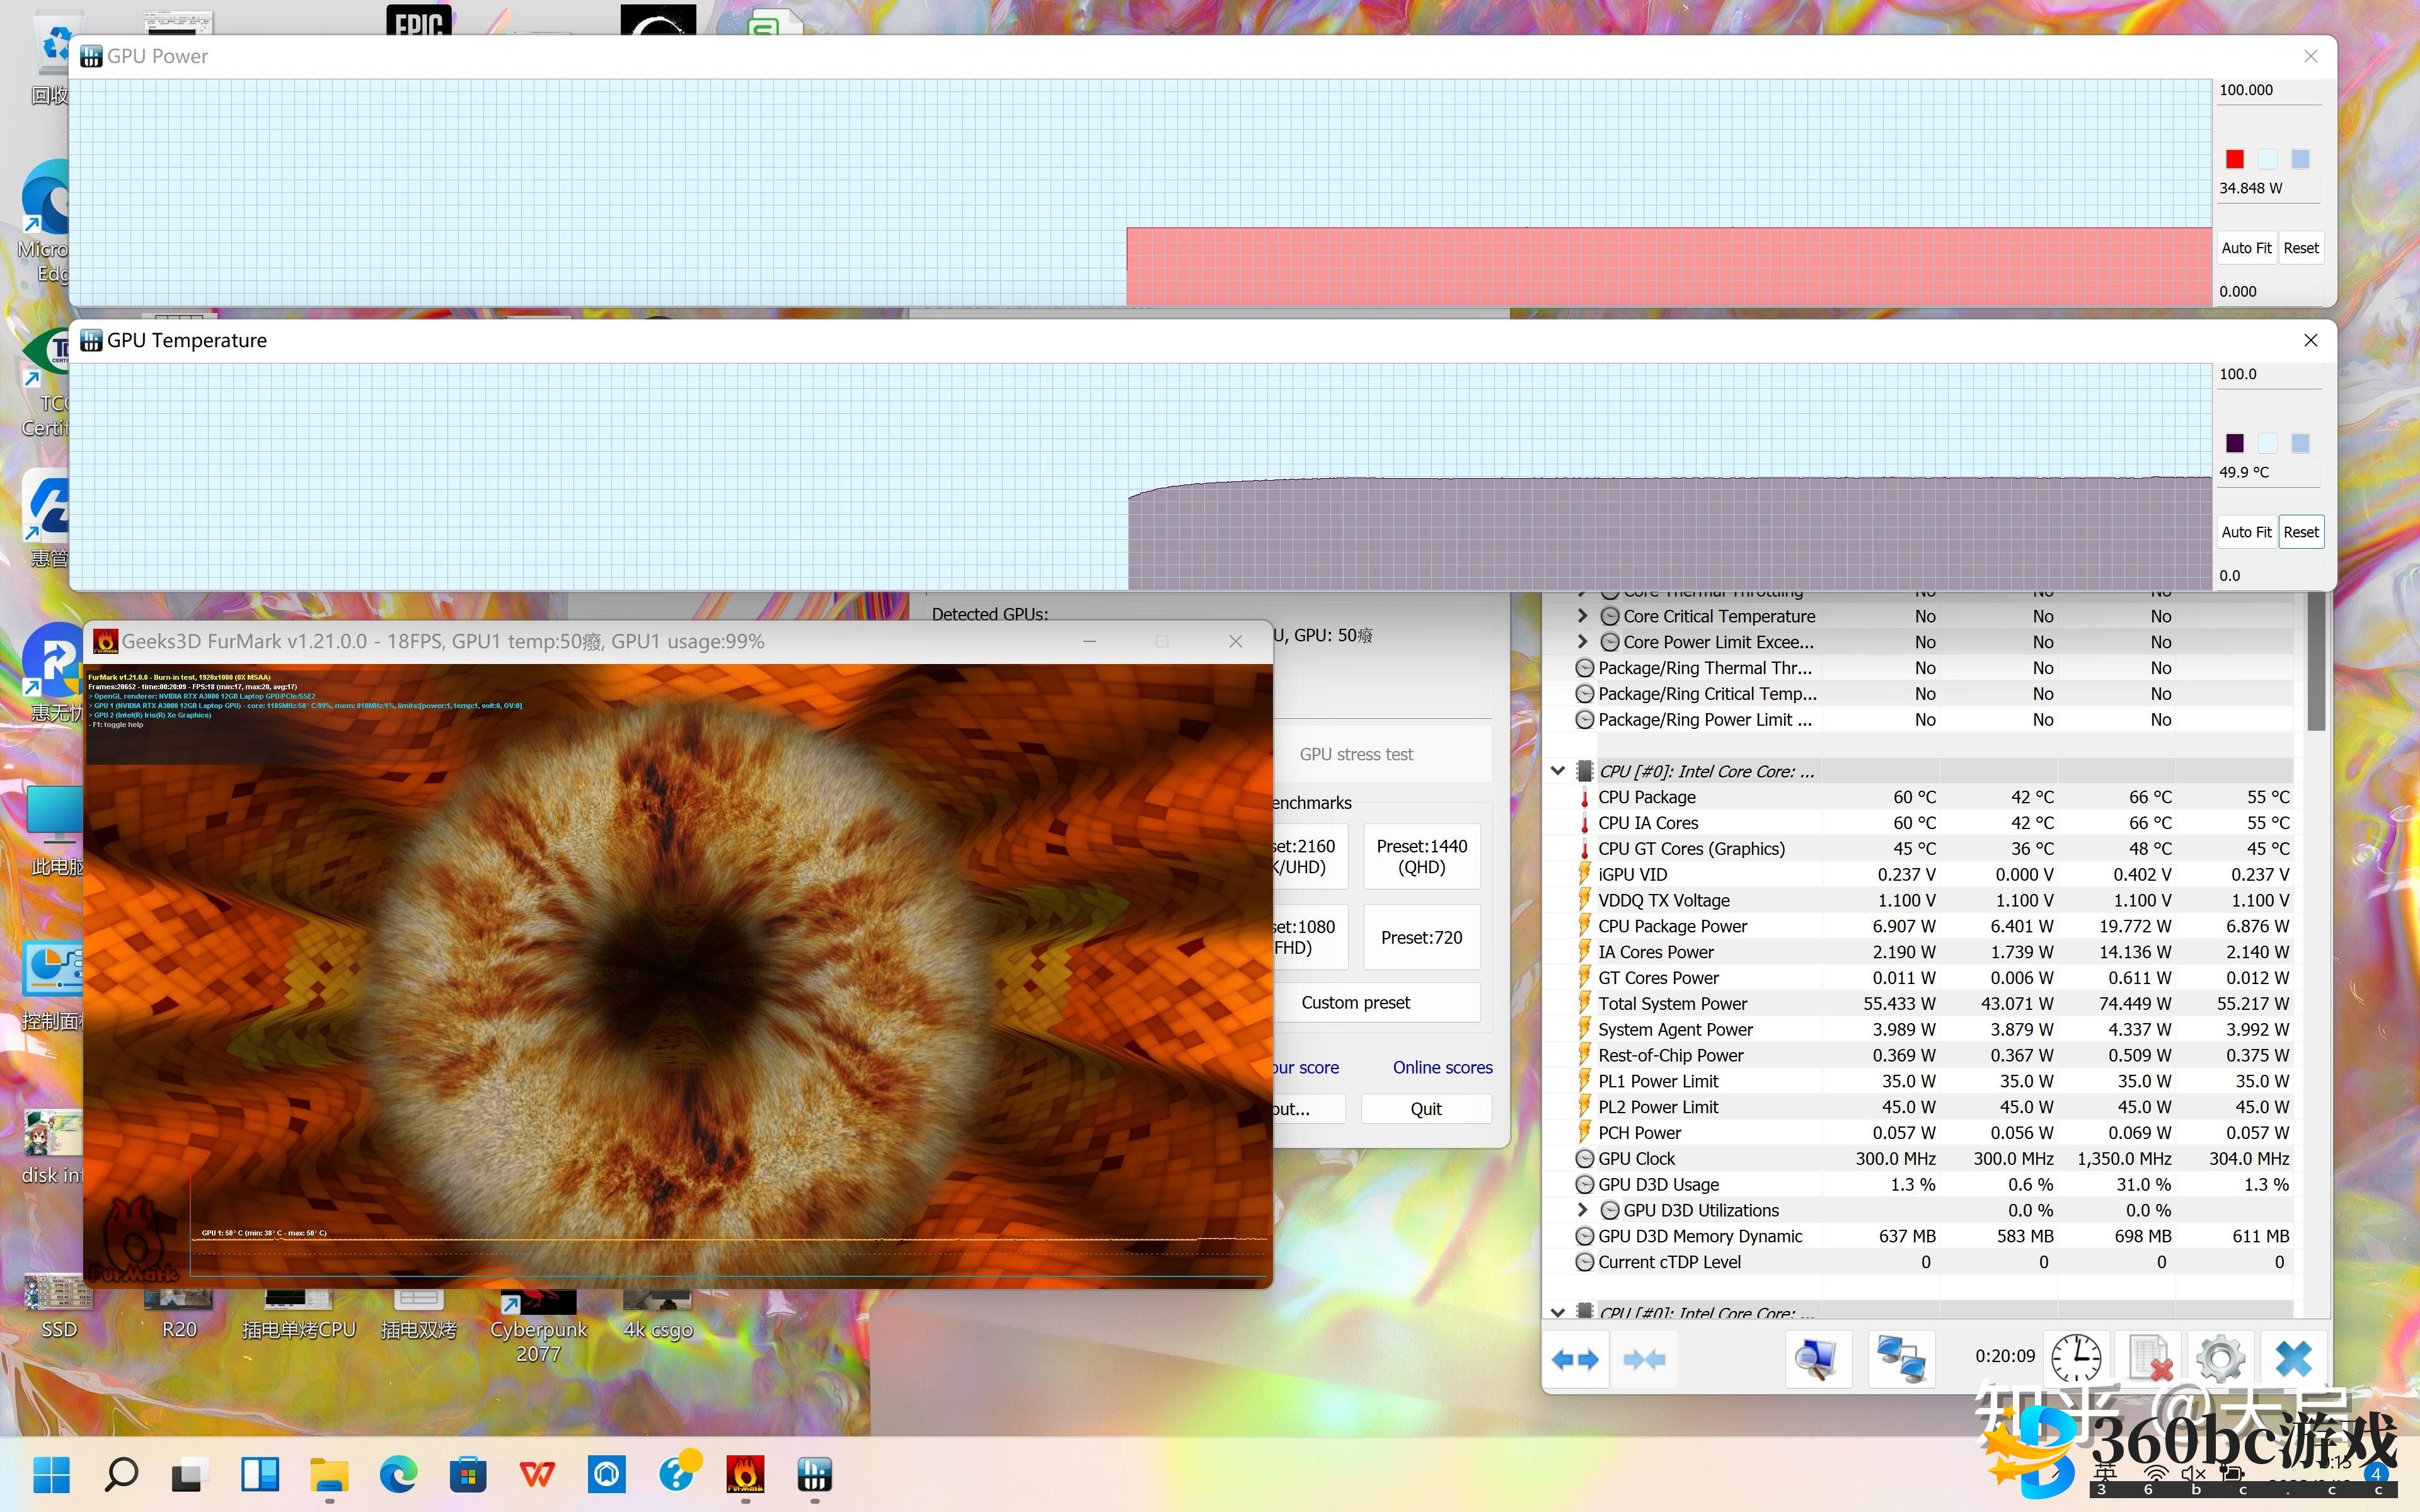Expand the Core Power Limit Exceeded row

1582,642
